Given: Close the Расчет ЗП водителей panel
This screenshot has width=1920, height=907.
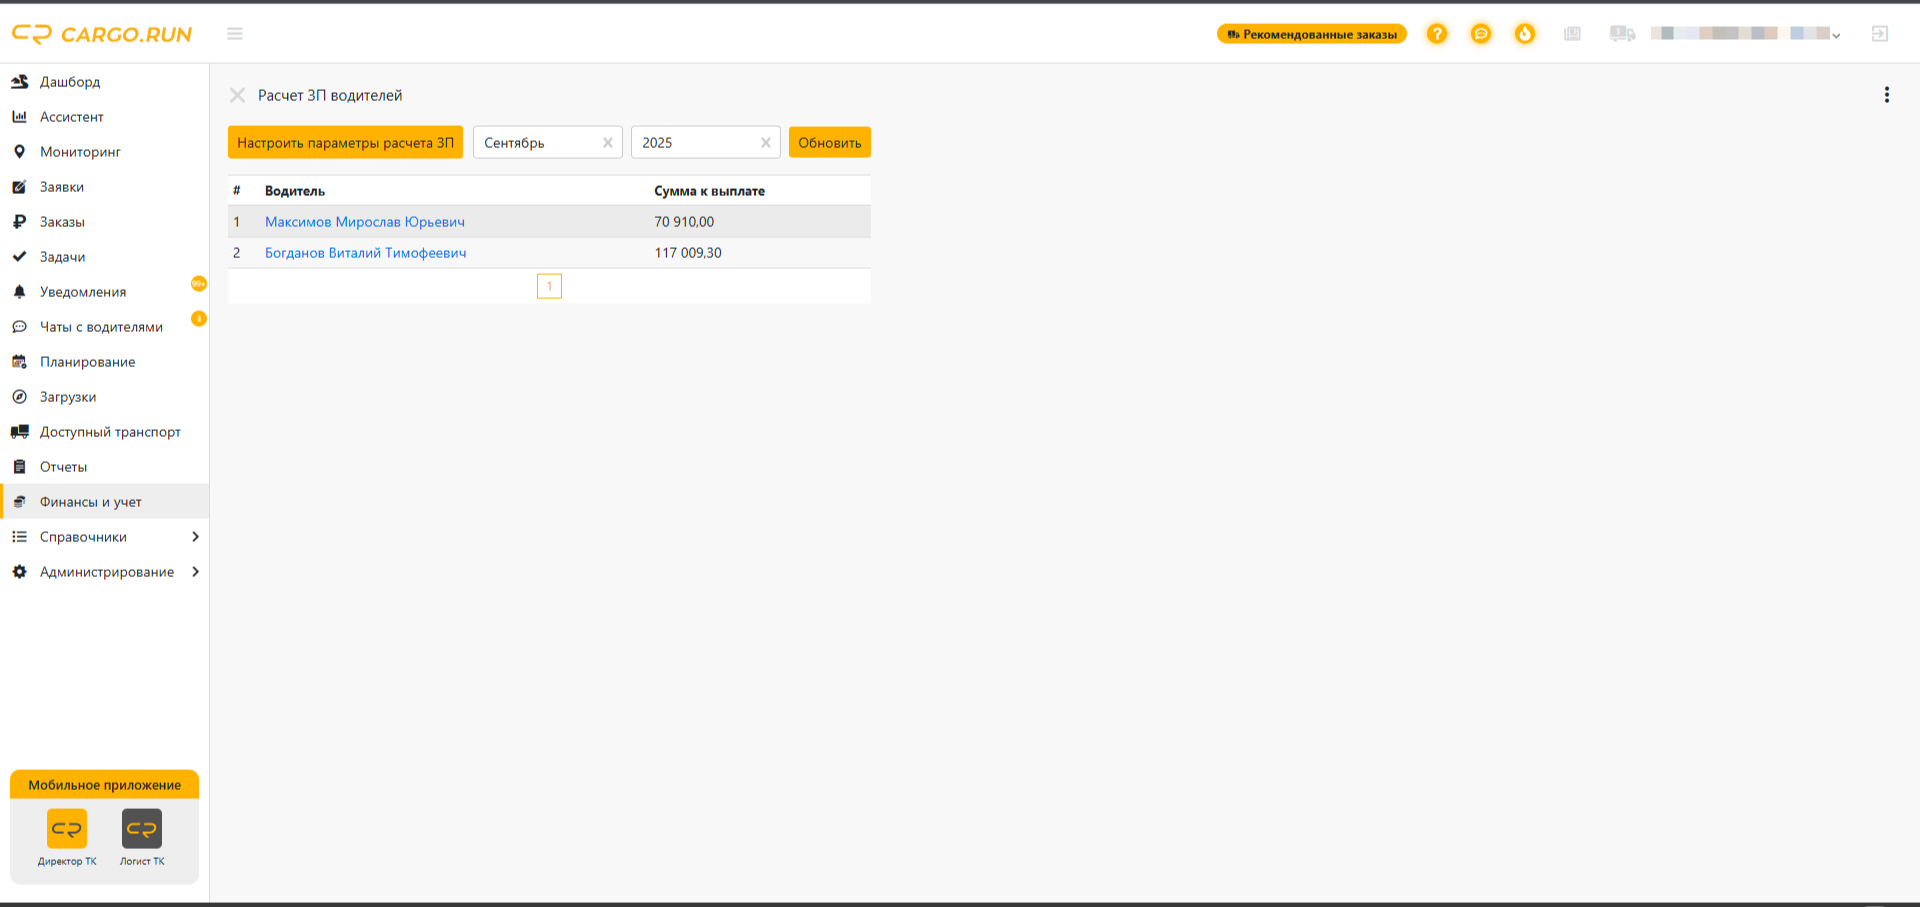Looking at the screenshot, I should [x=238, y=95].
